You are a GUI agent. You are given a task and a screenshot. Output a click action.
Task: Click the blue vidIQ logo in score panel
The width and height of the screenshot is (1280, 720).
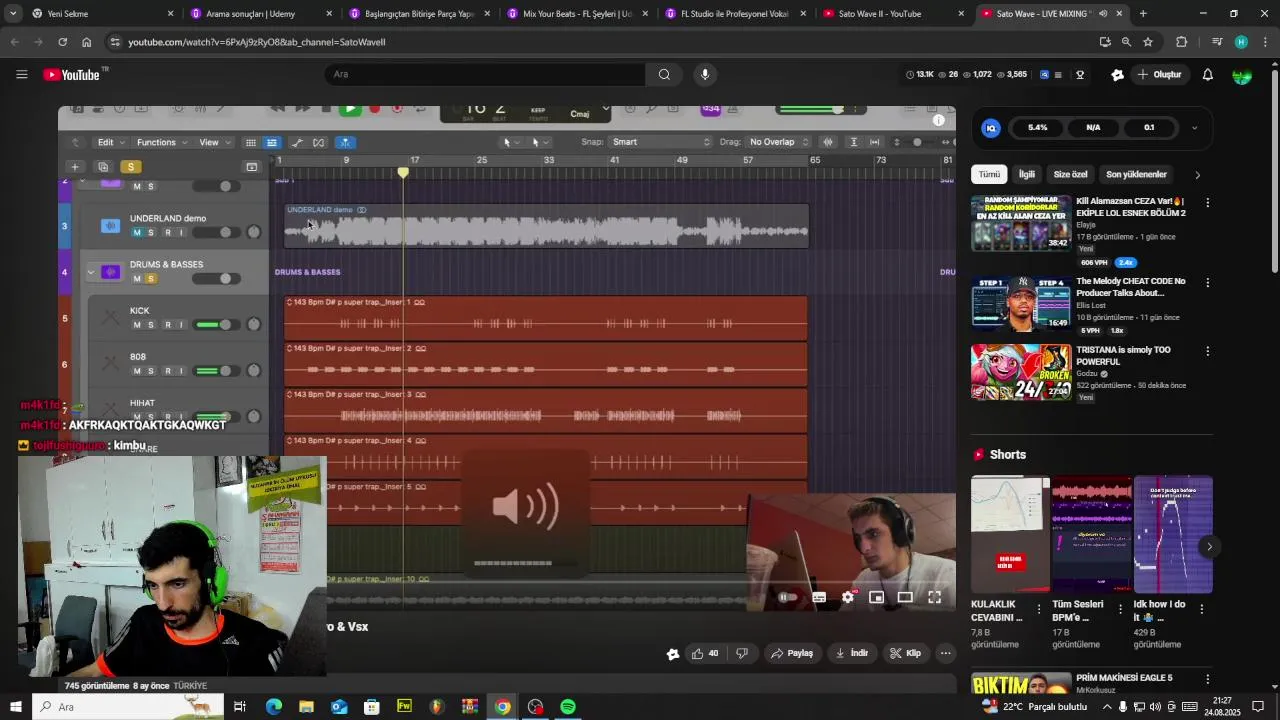(x=991, y=128)
